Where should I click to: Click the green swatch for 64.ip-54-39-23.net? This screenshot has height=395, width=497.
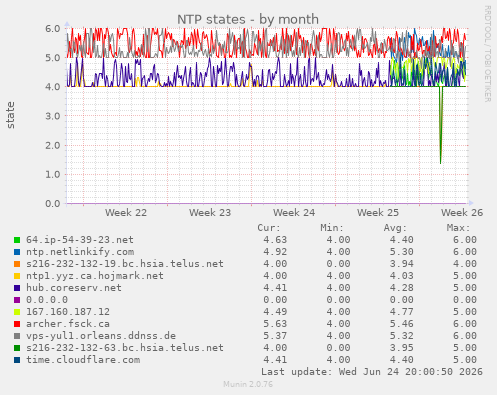17,240
